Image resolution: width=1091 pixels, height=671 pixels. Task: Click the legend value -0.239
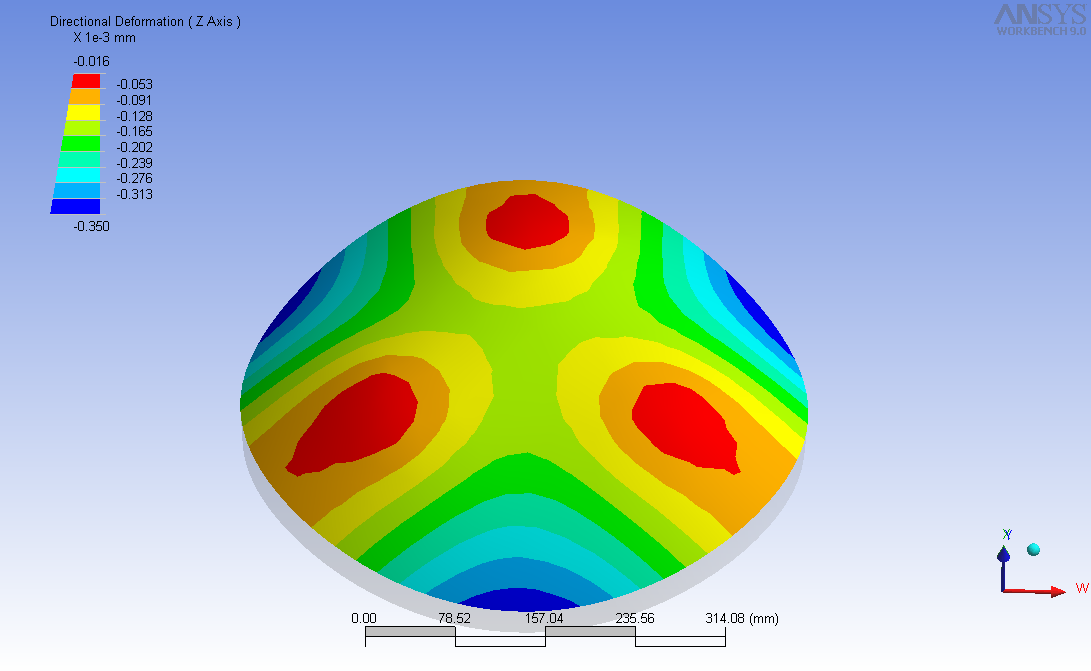(134, 163)
